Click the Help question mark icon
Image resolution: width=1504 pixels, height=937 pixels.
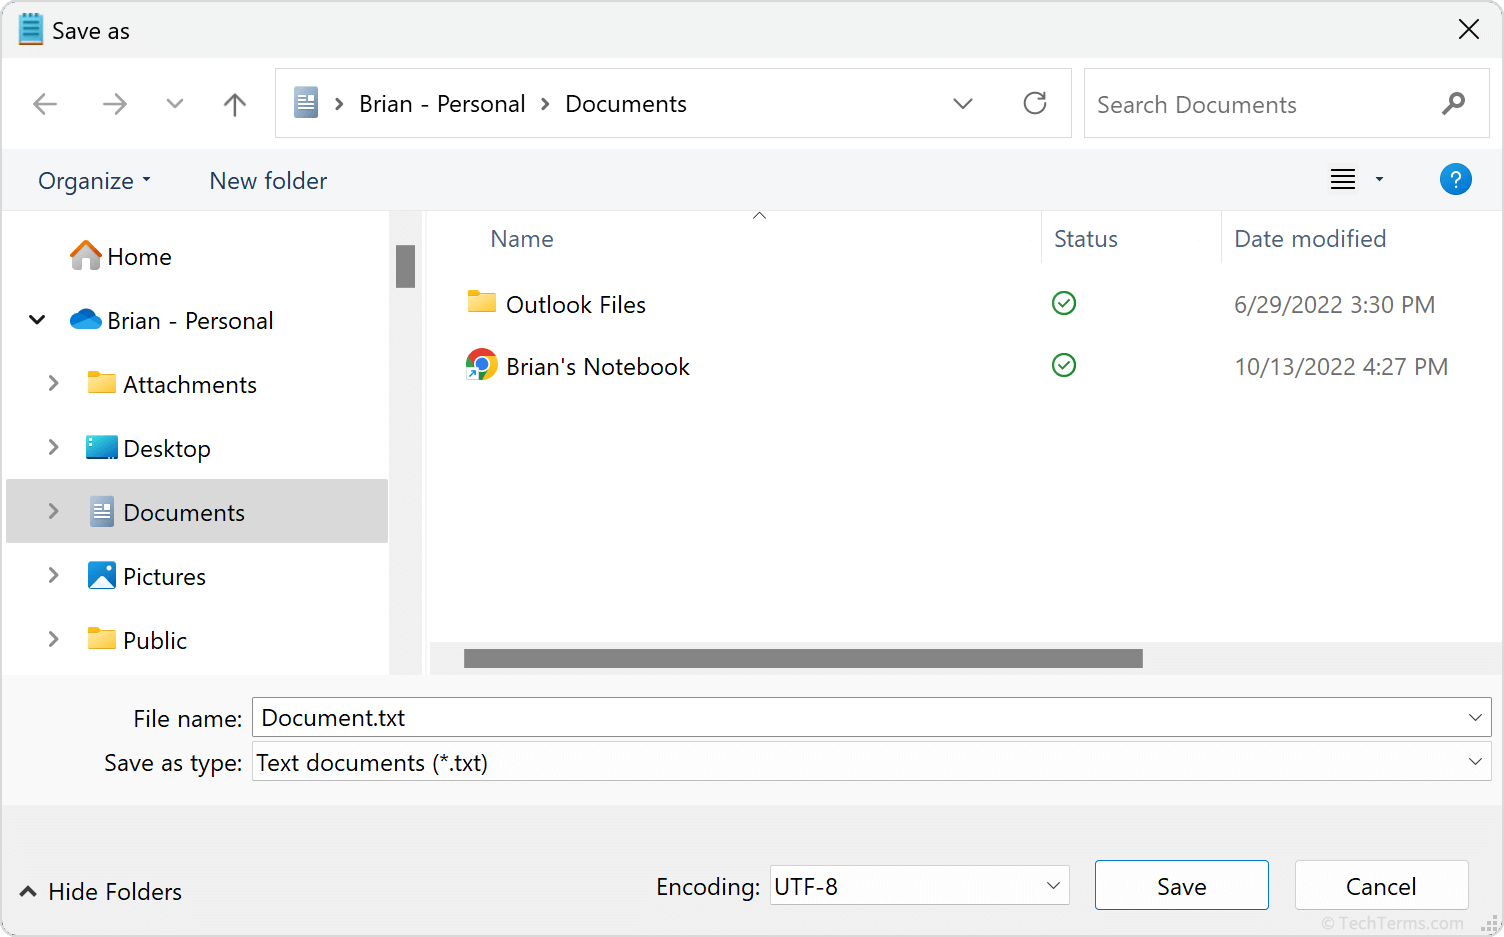pyautogui.click(x=1456, y=179)
